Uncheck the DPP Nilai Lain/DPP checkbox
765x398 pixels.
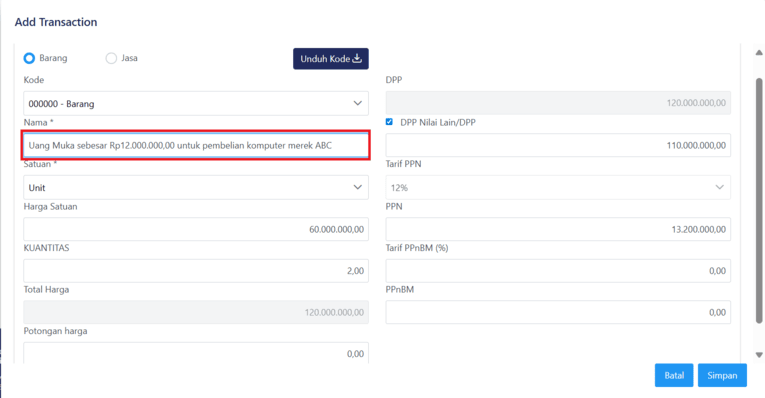point(389,122)
